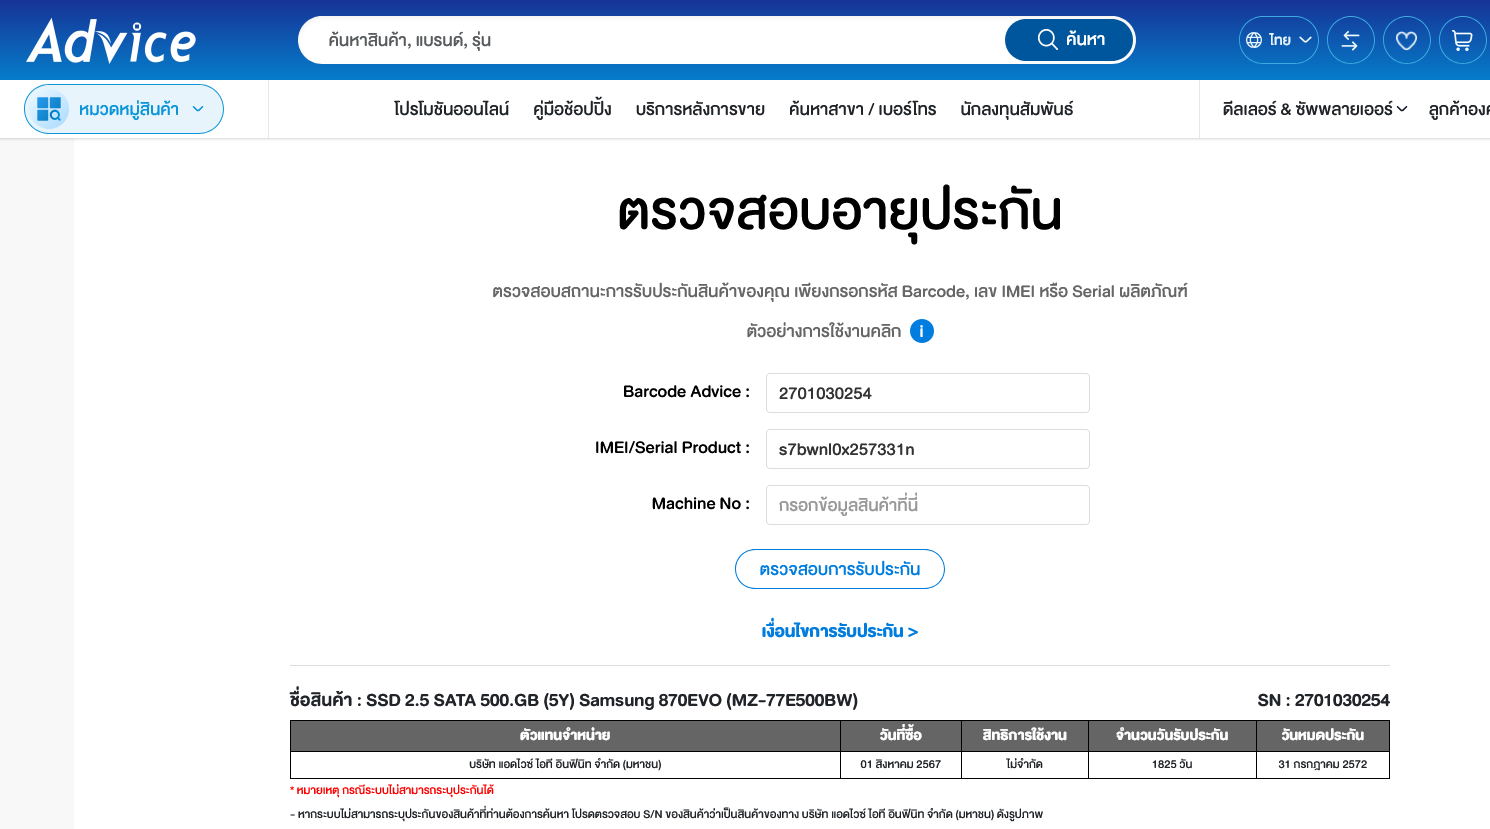
Task: Open the คู่มือช้อปปิ้ง menu item
Action: coord(572,109)
